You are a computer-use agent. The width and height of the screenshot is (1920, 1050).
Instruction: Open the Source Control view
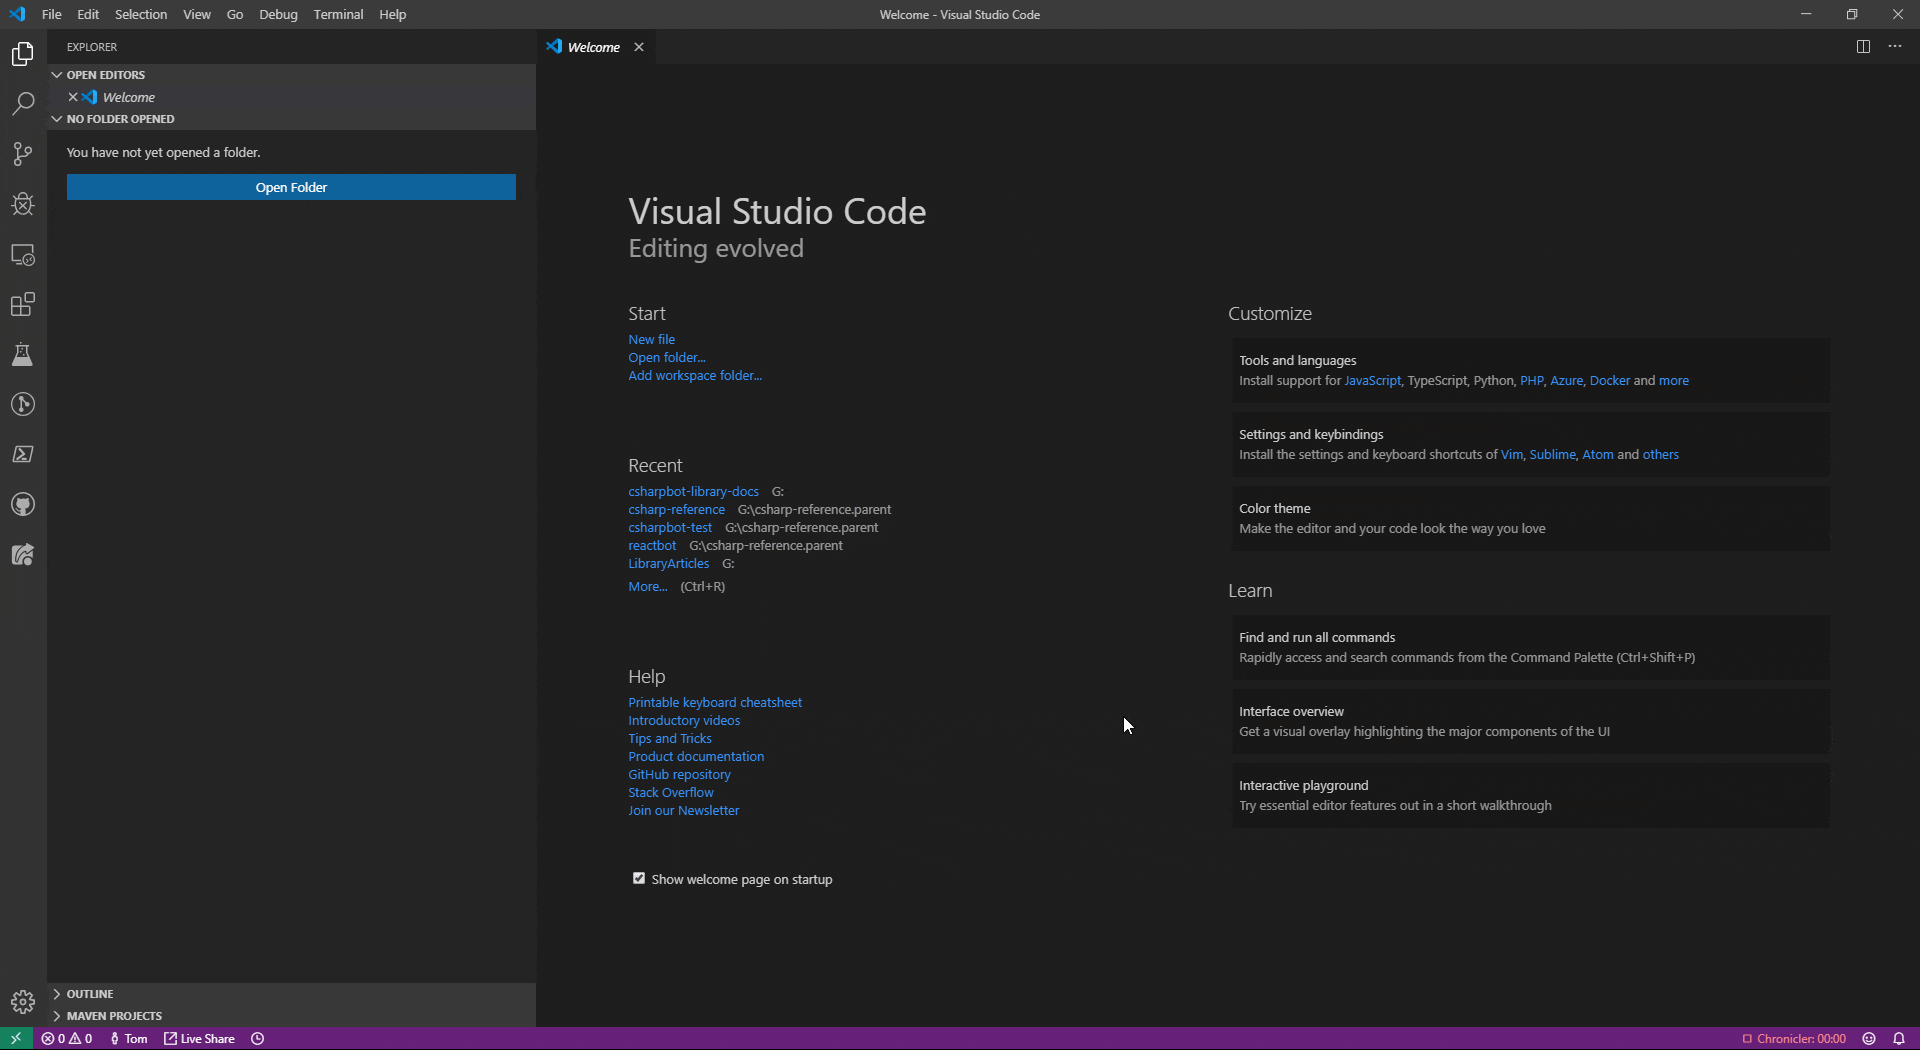[23, 154]
